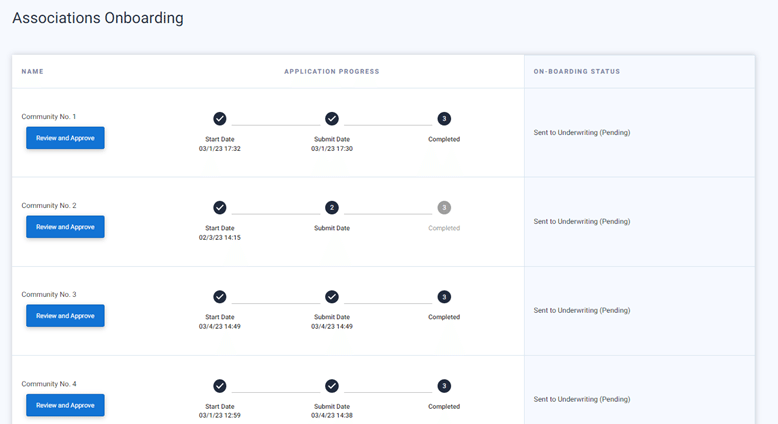Click Community No. 4 Submit Date checkmark icon
778x424 pixels.
(x=332, y=386)
